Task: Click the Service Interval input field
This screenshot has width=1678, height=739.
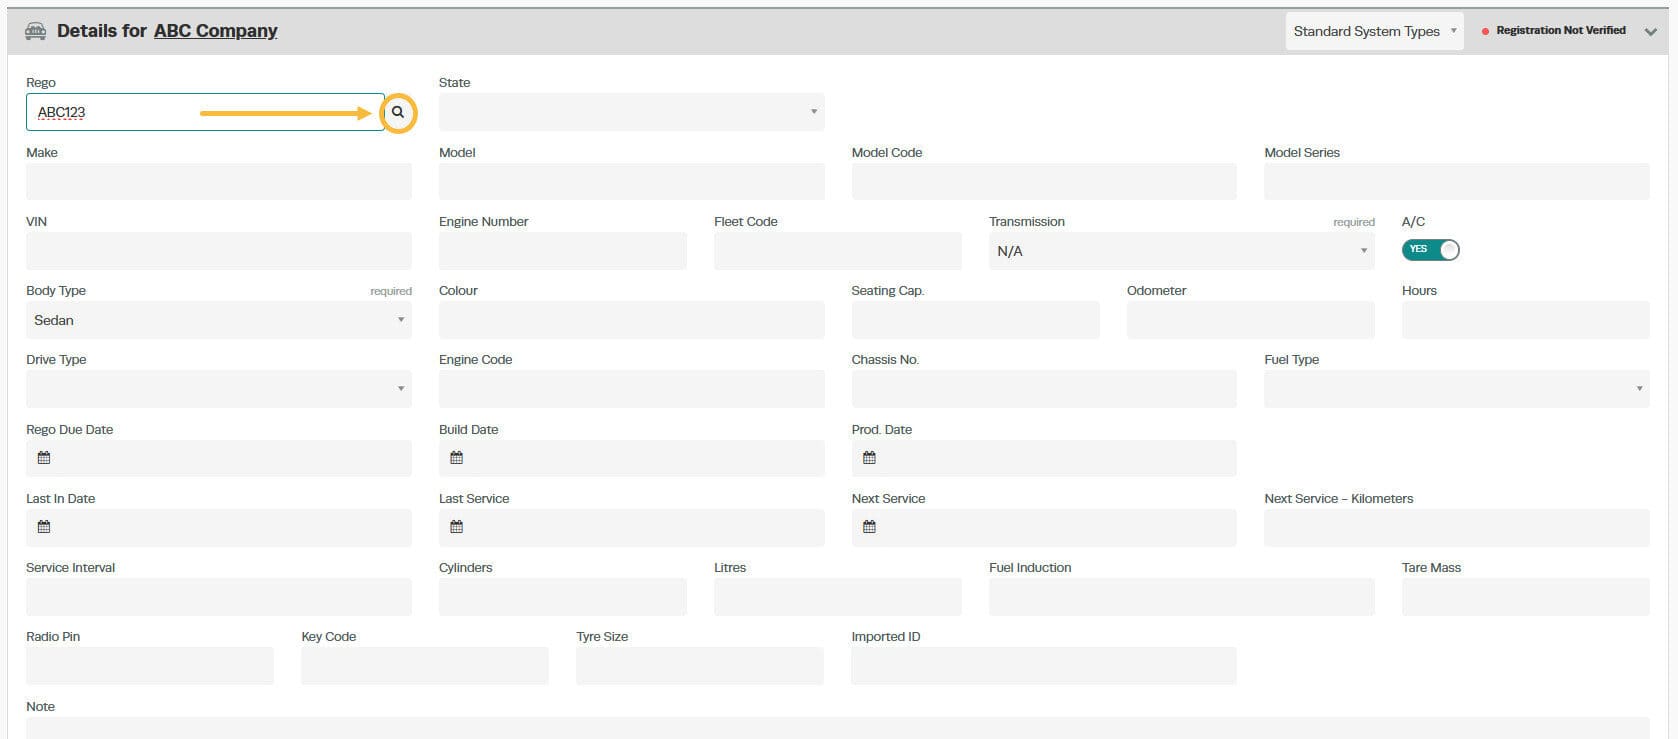Action: coord(218,597)
